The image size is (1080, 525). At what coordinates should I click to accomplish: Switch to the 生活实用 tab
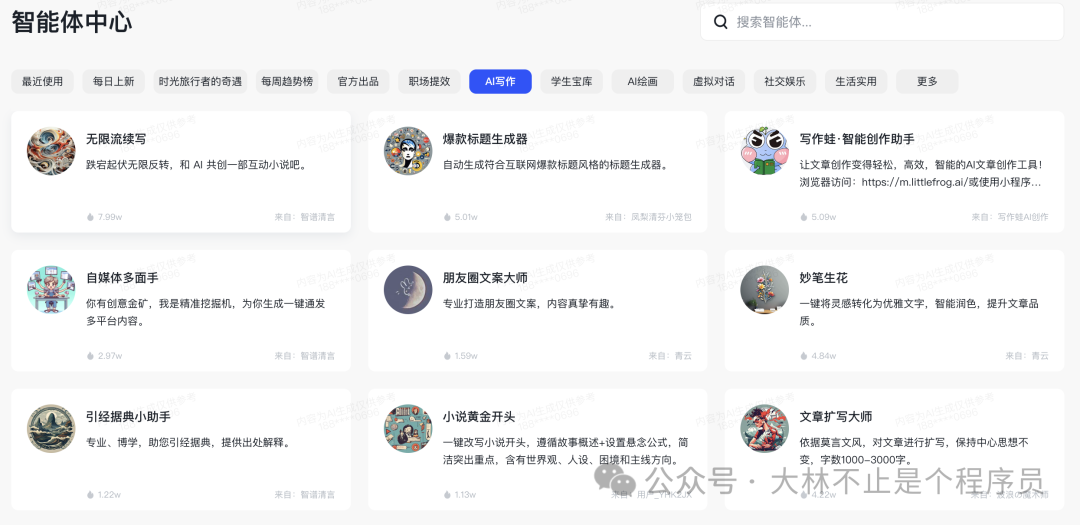856,81
